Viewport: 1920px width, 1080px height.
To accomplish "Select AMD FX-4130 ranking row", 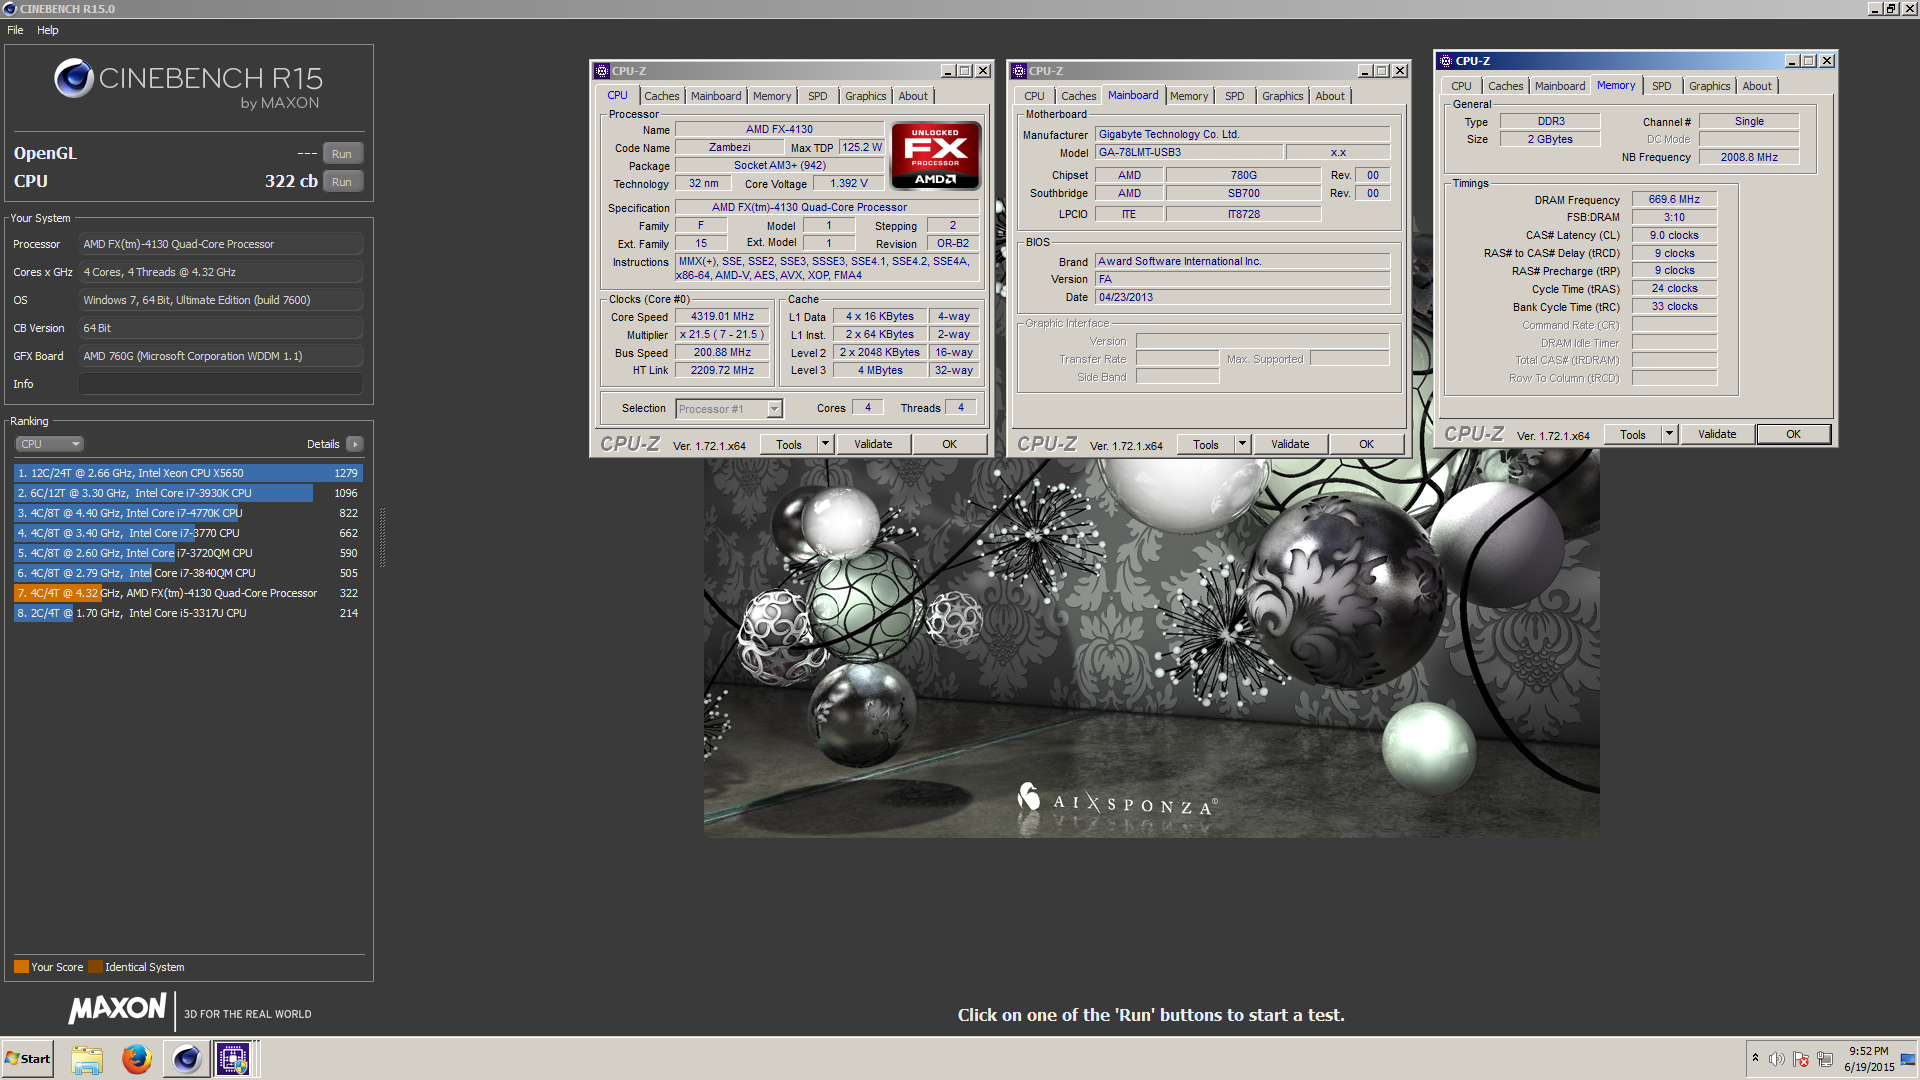I will [188, 593].
